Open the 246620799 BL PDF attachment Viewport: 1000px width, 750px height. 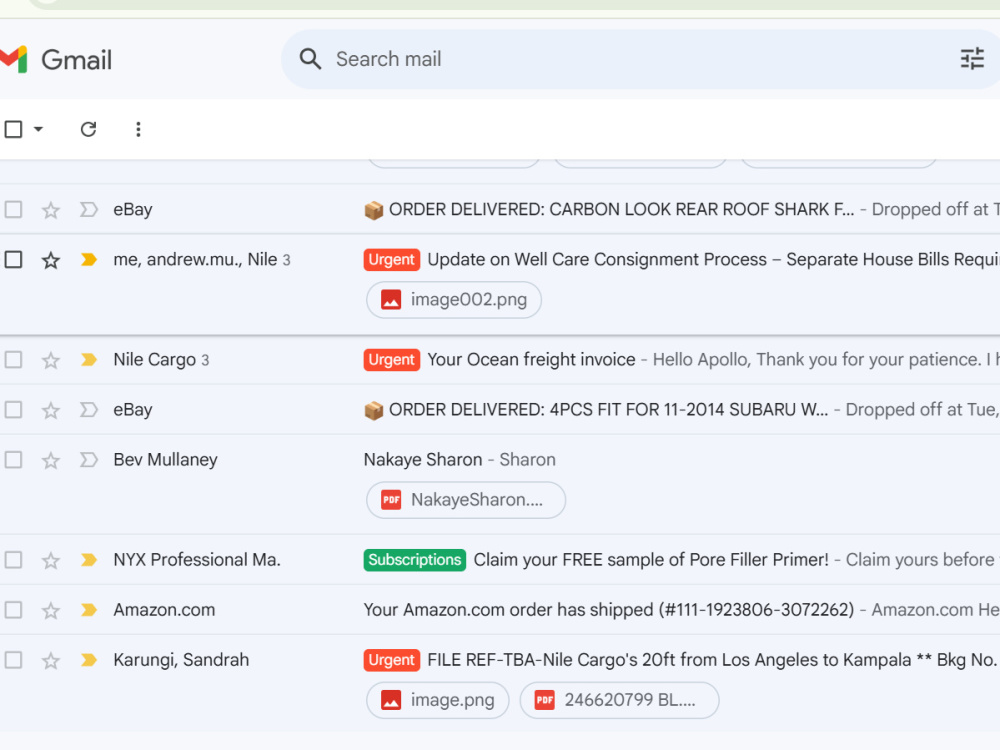point(619,700)
